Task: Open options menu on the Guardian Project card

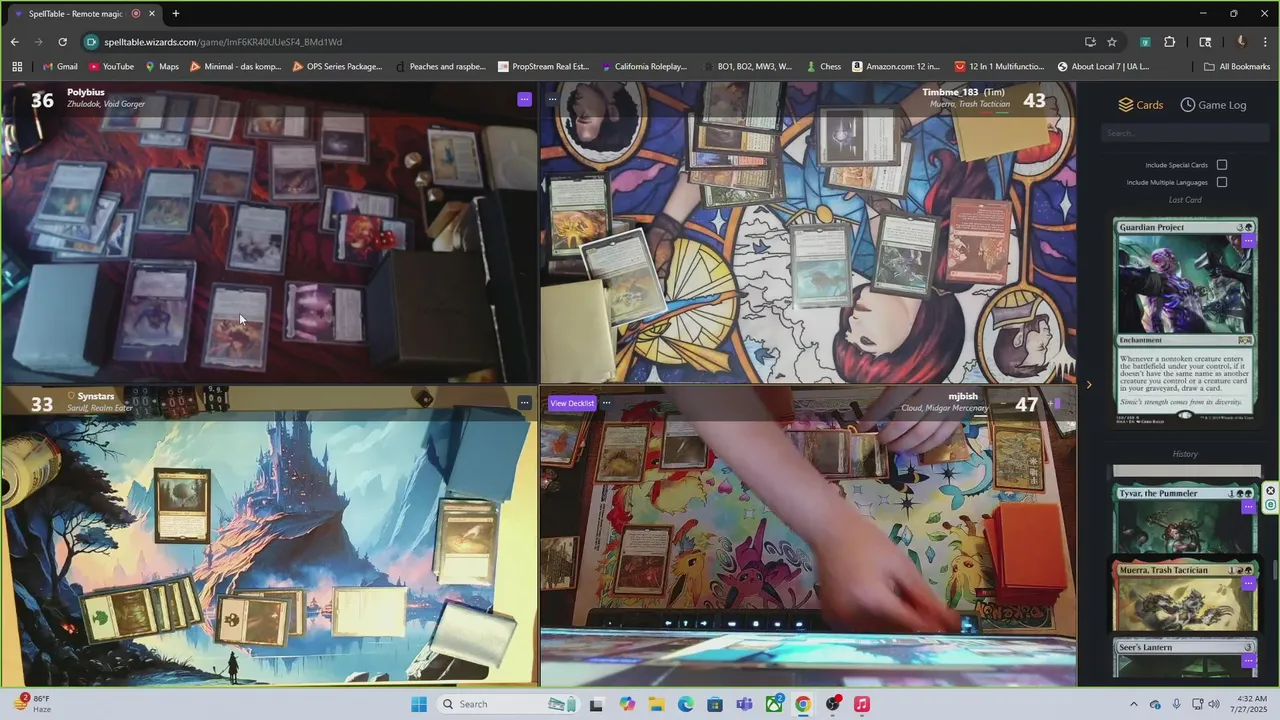Action: point(1248,241)
